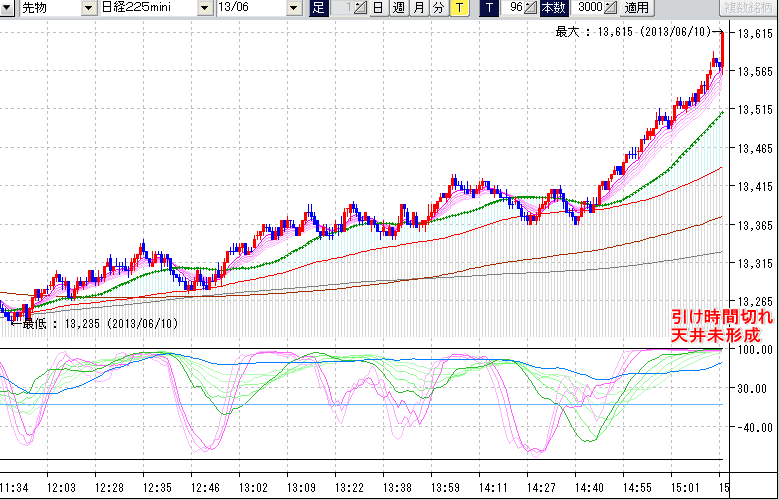This screenshot has width=780, height=500.
Task: Expand the 日経225mini instrument dropdown
Action: (x=204, y=8)
